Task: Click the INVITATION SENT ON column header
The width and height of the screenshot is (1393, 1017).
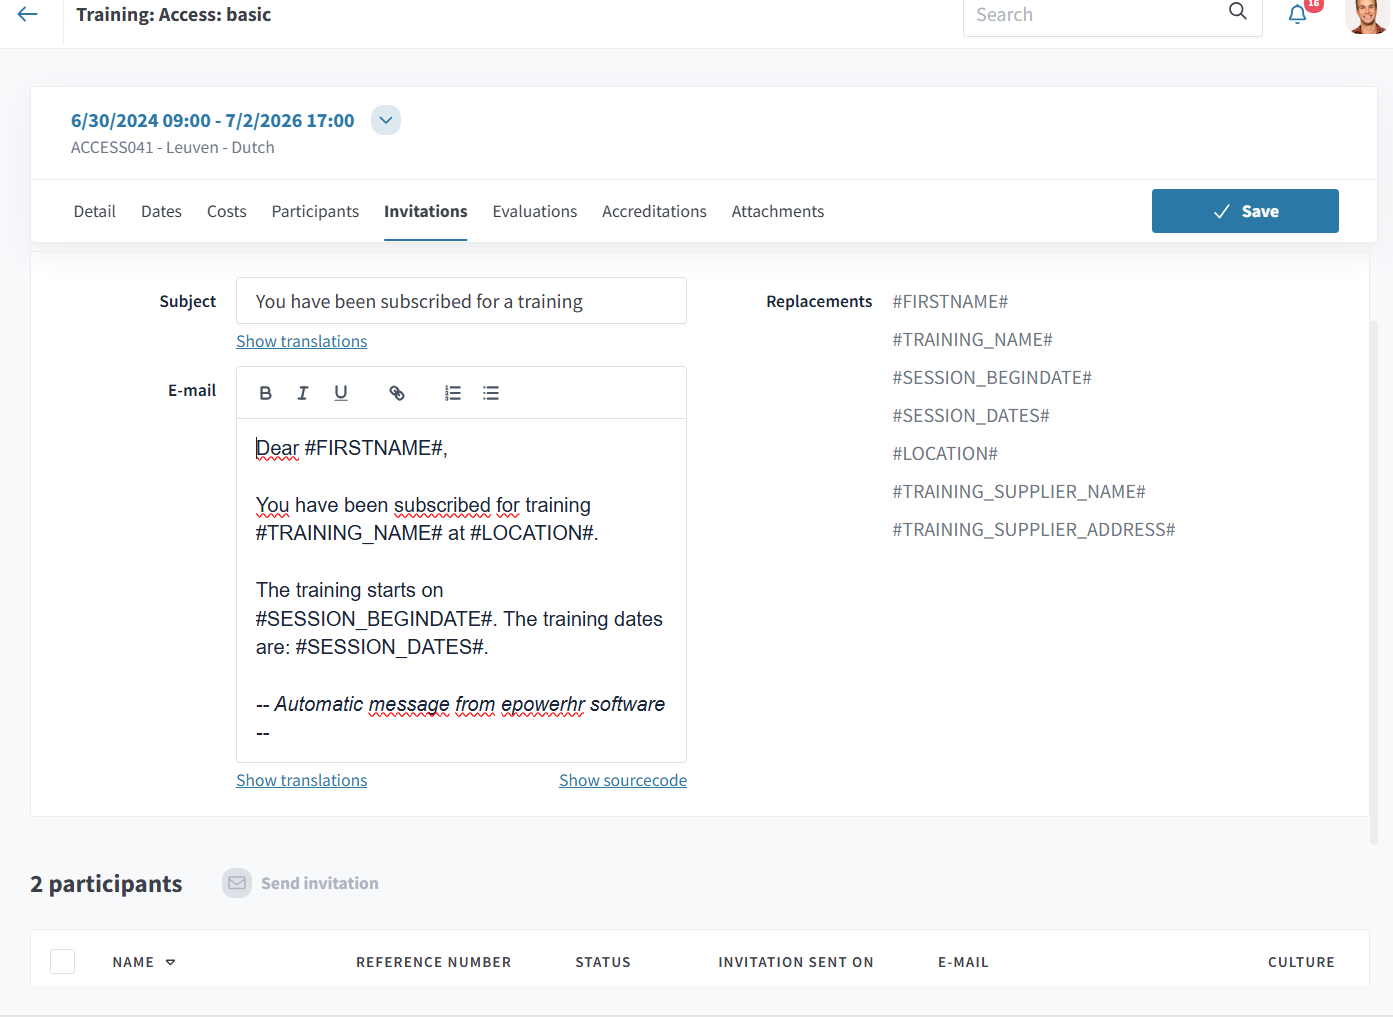Action: coord(796,962)
